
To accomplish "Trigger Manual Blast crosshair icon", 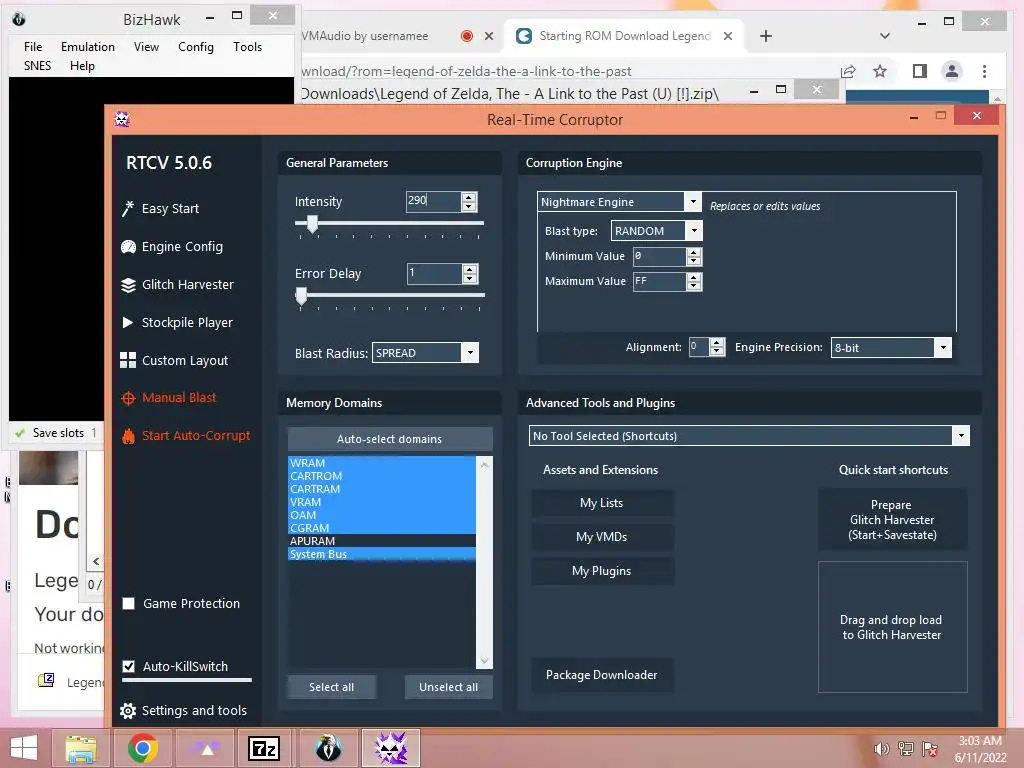I will click(128, 398).
